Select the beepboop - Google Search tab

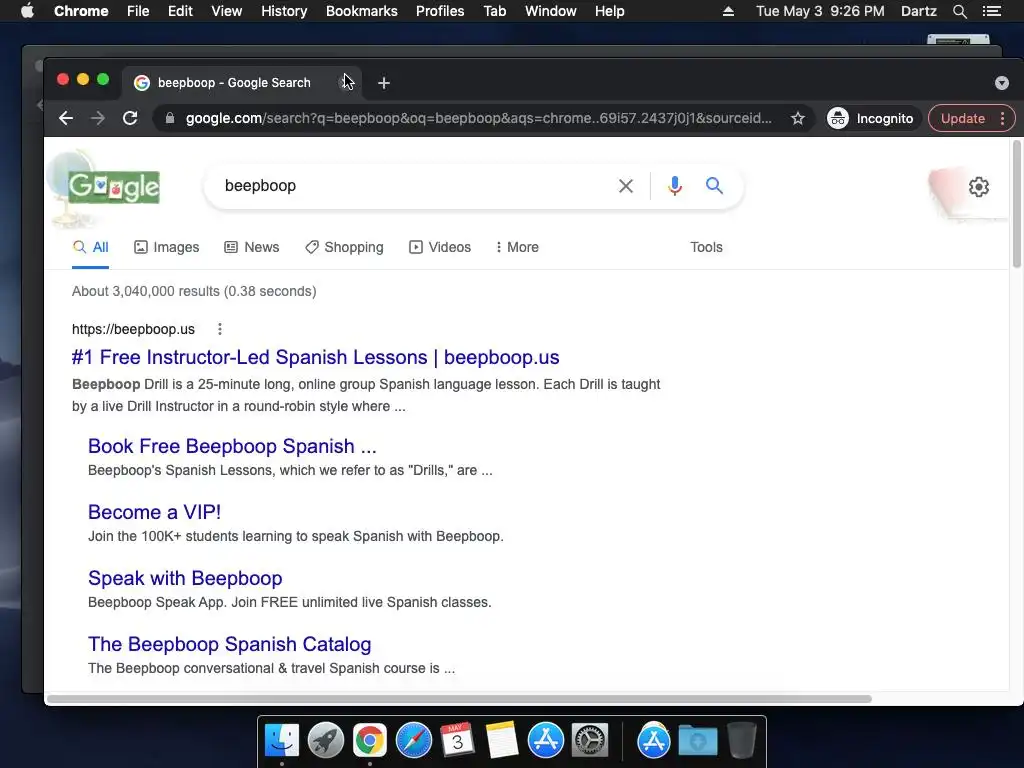[240, 83]
